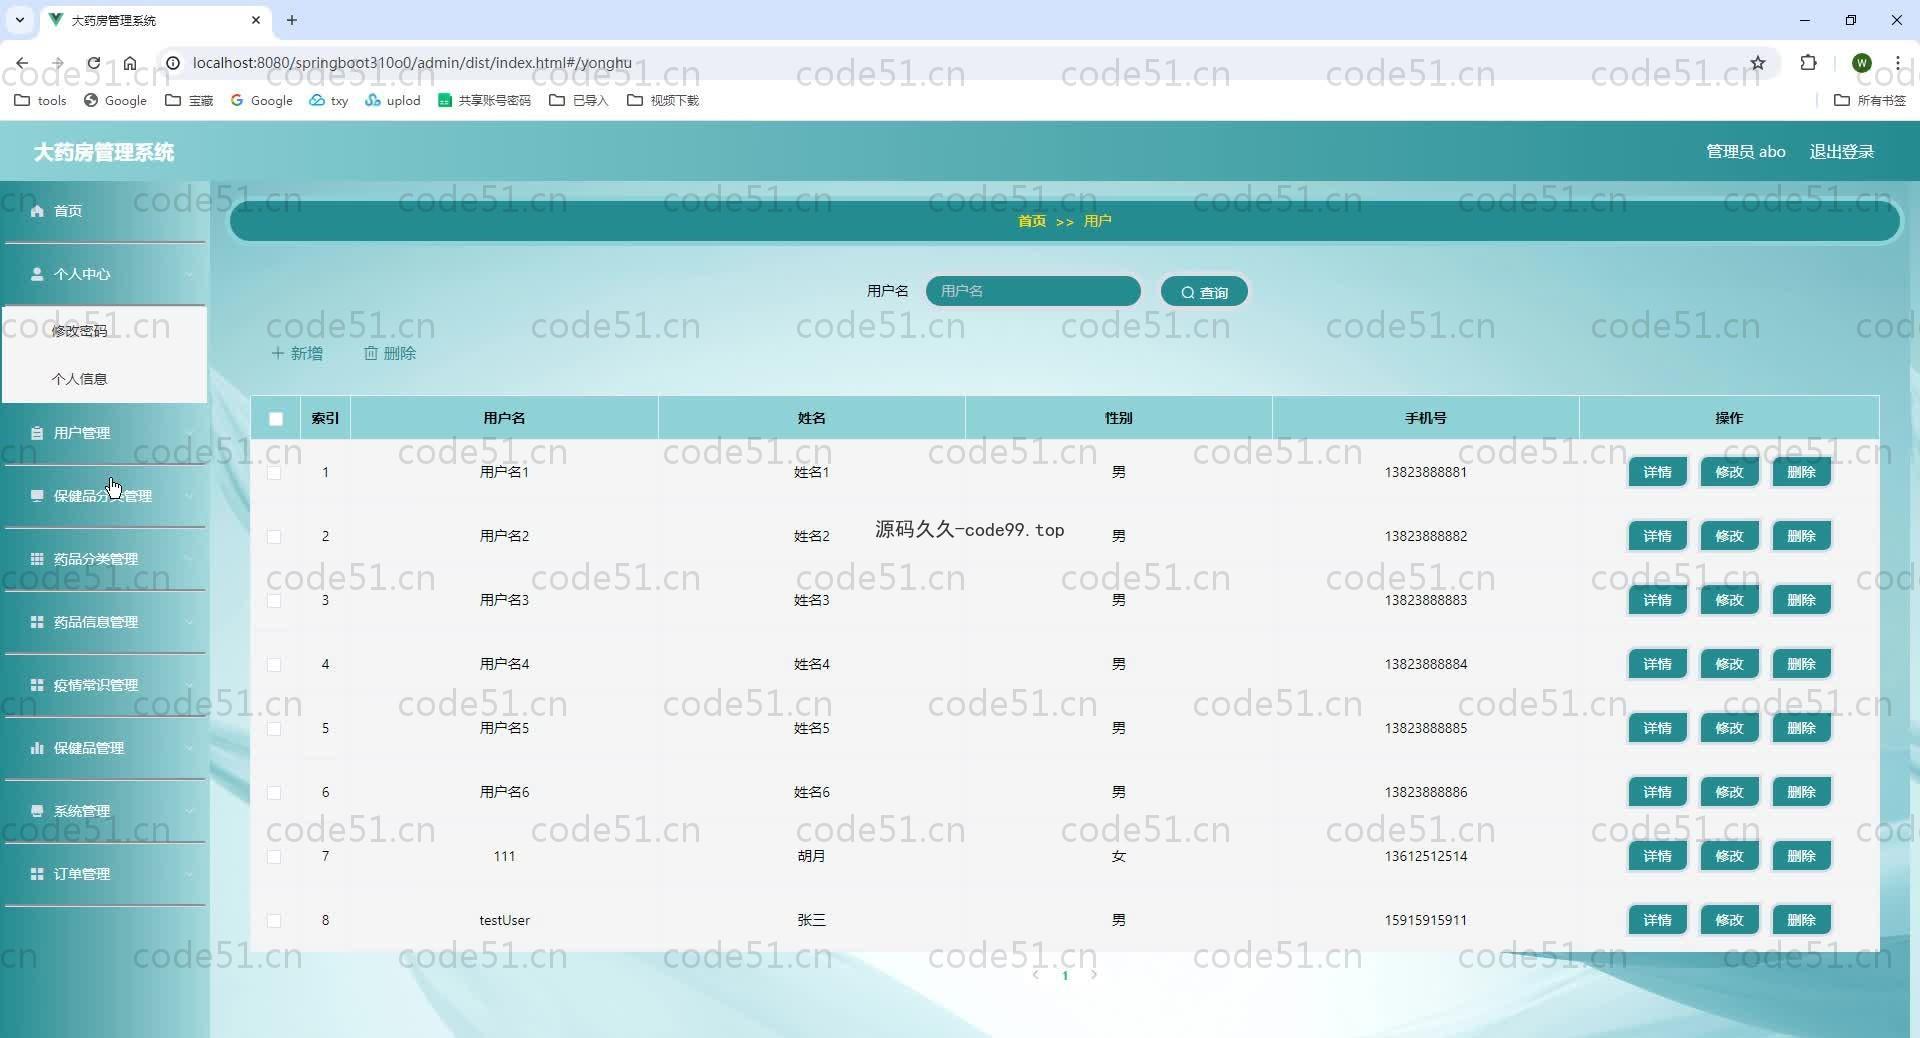Check the row checkbox for testUser
Image resolution: width=1920 pixels, height=1038 pixels.
(274, 921)
